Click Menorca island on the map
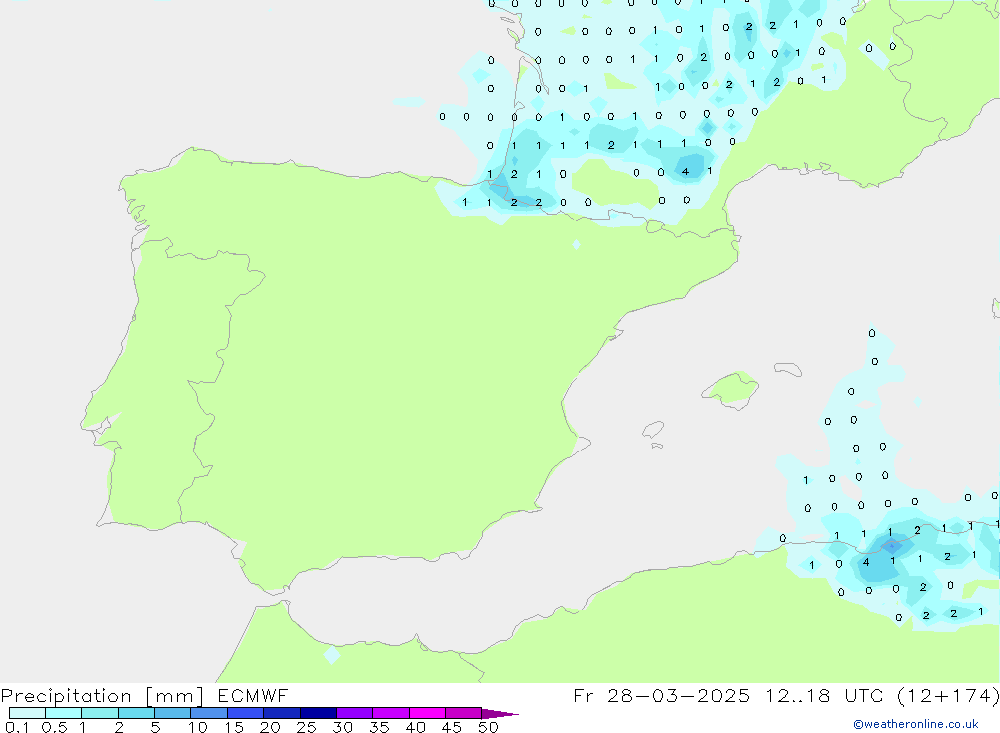This screenshot has height=733, width=1000. [788, 369]
